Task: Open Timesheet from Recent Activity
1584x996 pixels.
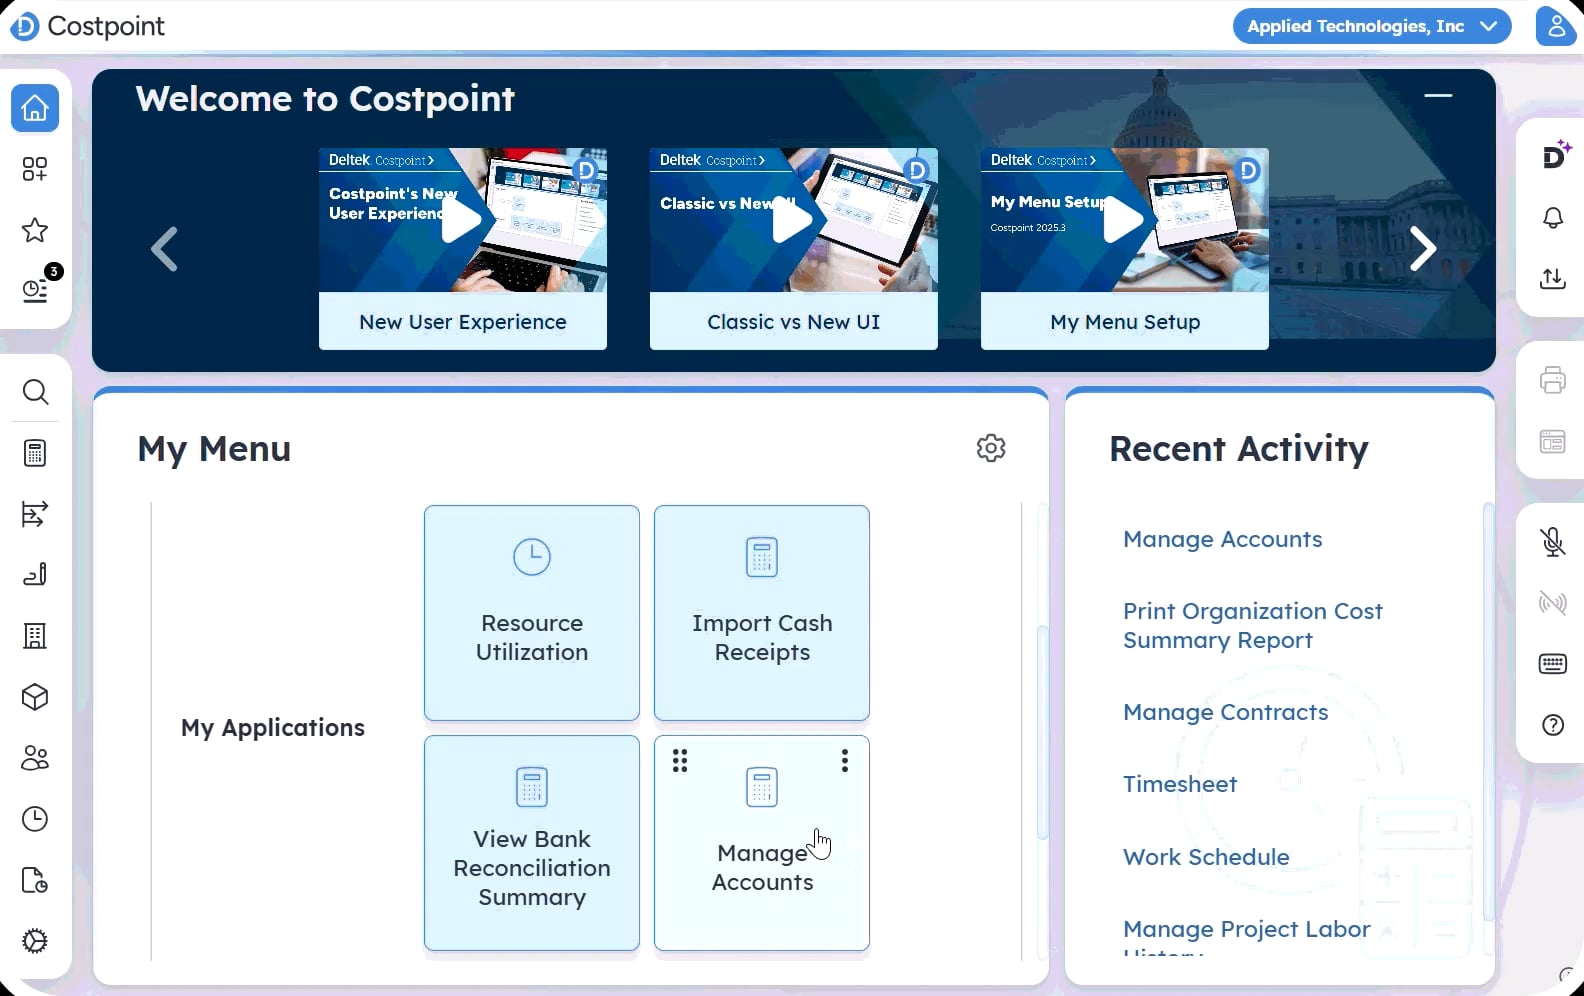Action: (x=1180, y=784)
